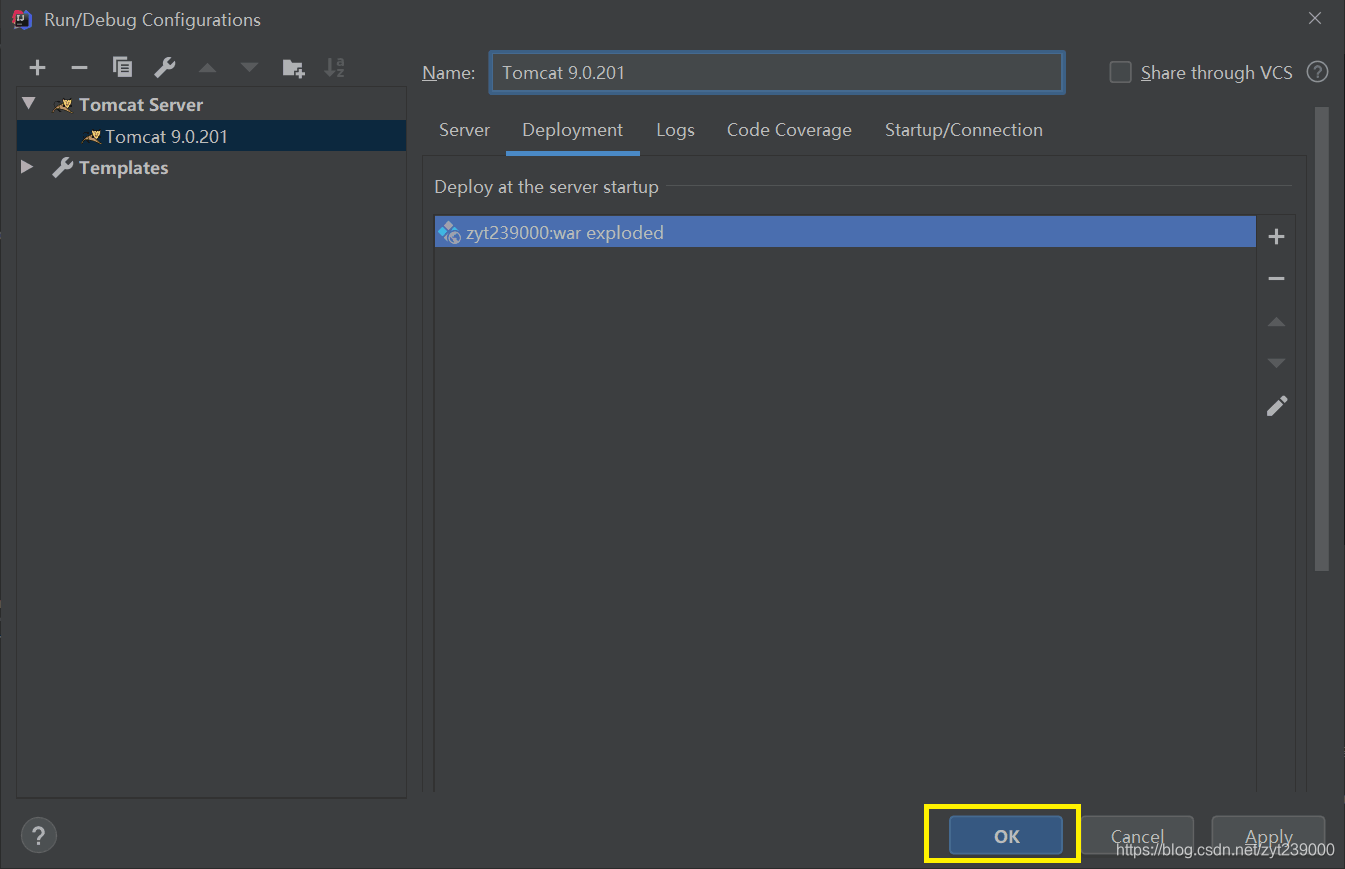Sort configurations alphabetically
Image resolution: width=1345 pixels, height=869 pixels.
tap(335, 68)
